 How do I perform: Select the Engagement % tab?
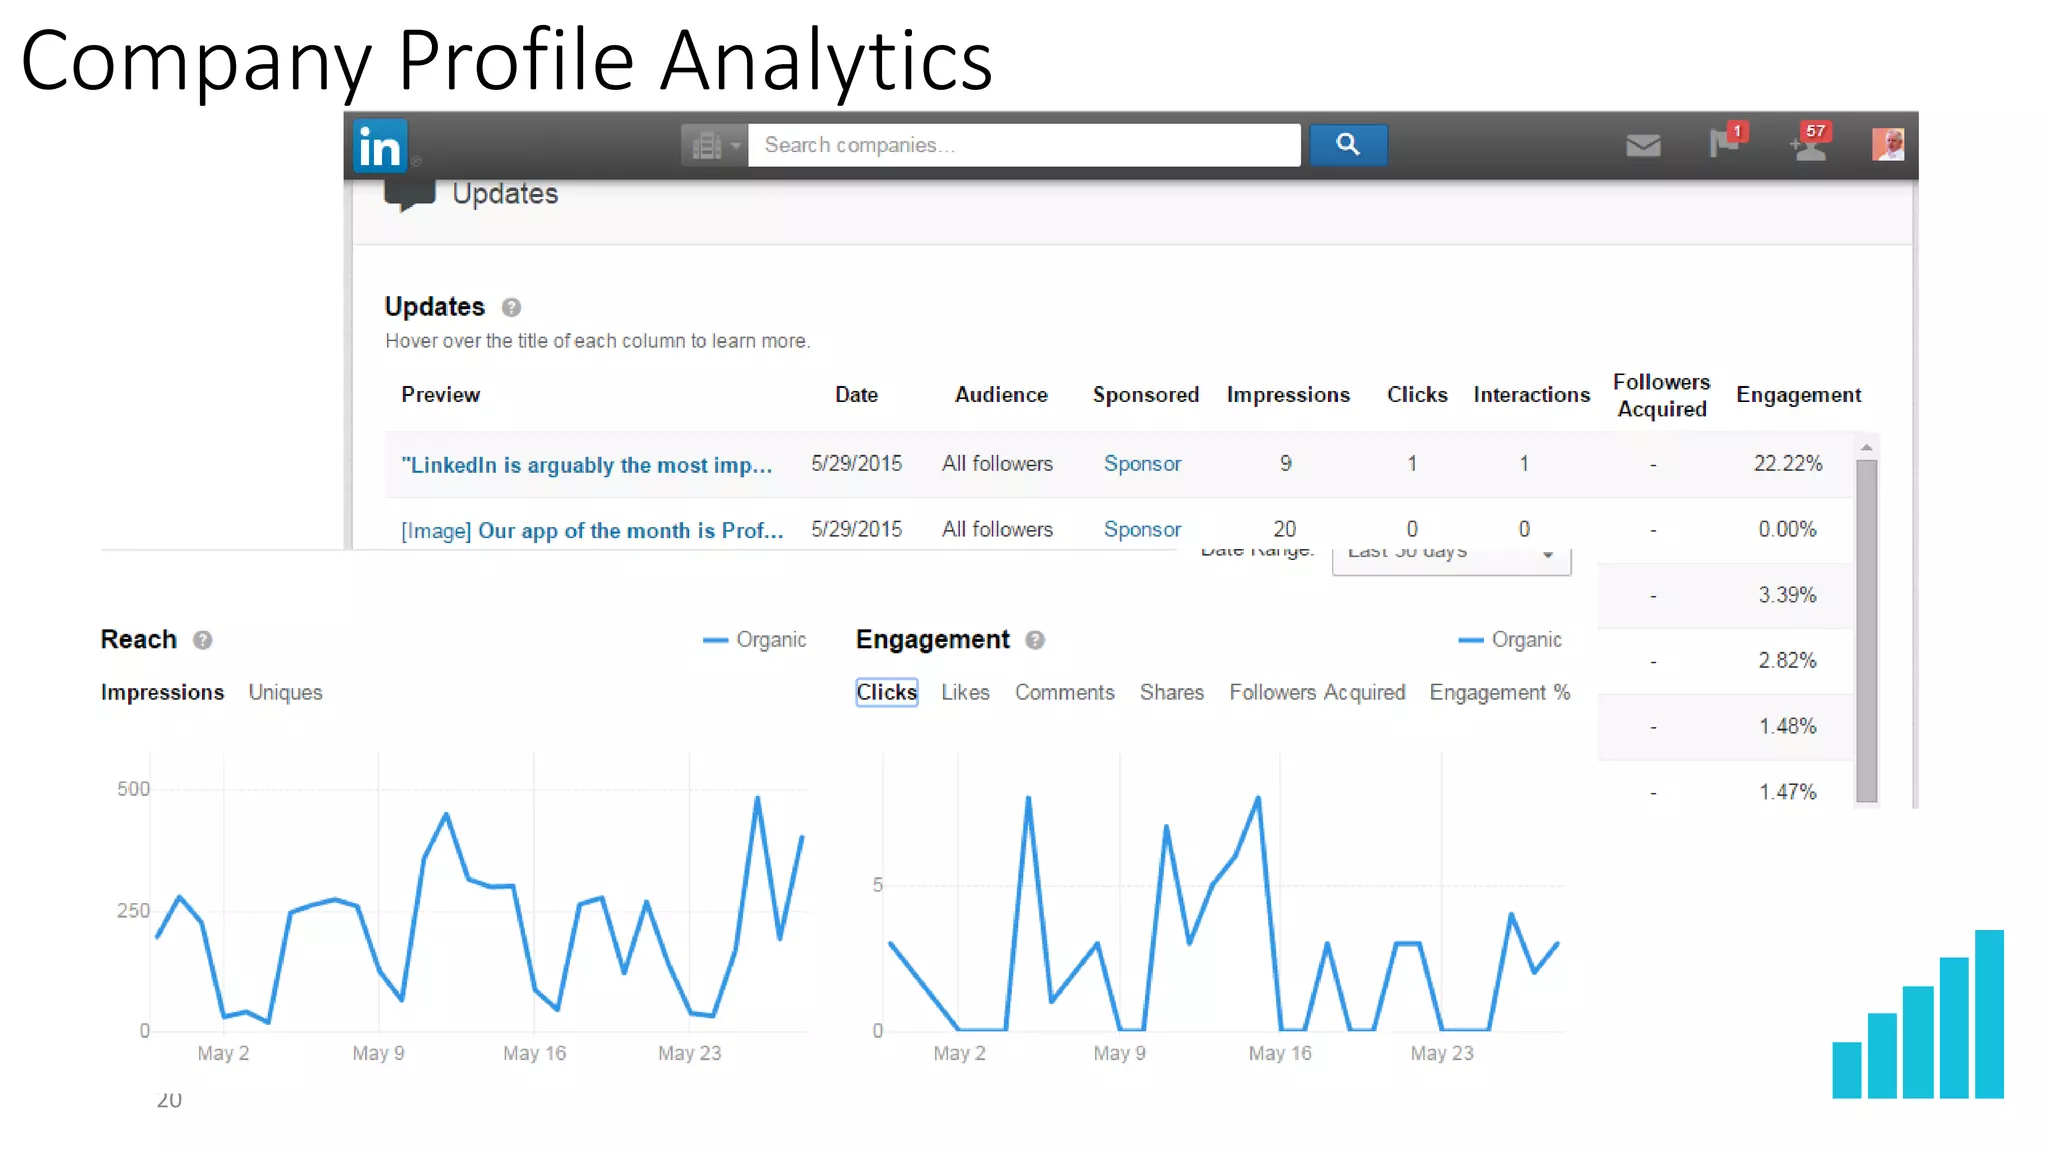pos(1499,692)
